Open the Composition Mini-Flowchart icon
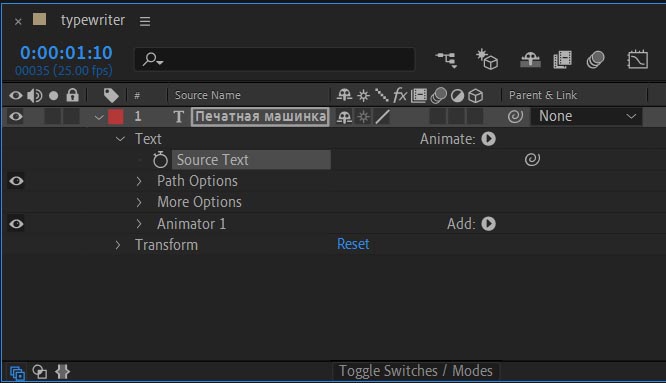This screenshot has height=383, width=666. [x=446, y=60]
